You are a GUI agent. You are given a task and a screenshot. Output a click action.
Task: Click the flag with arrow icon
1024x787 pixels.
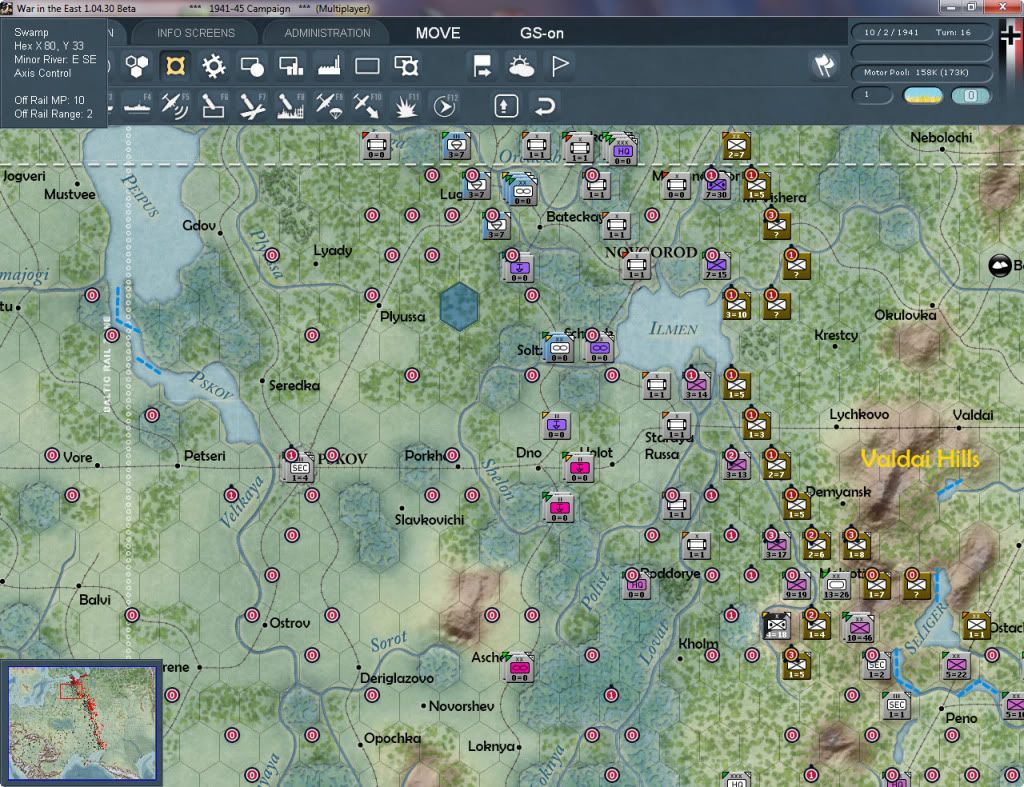(x=482, y=66)
